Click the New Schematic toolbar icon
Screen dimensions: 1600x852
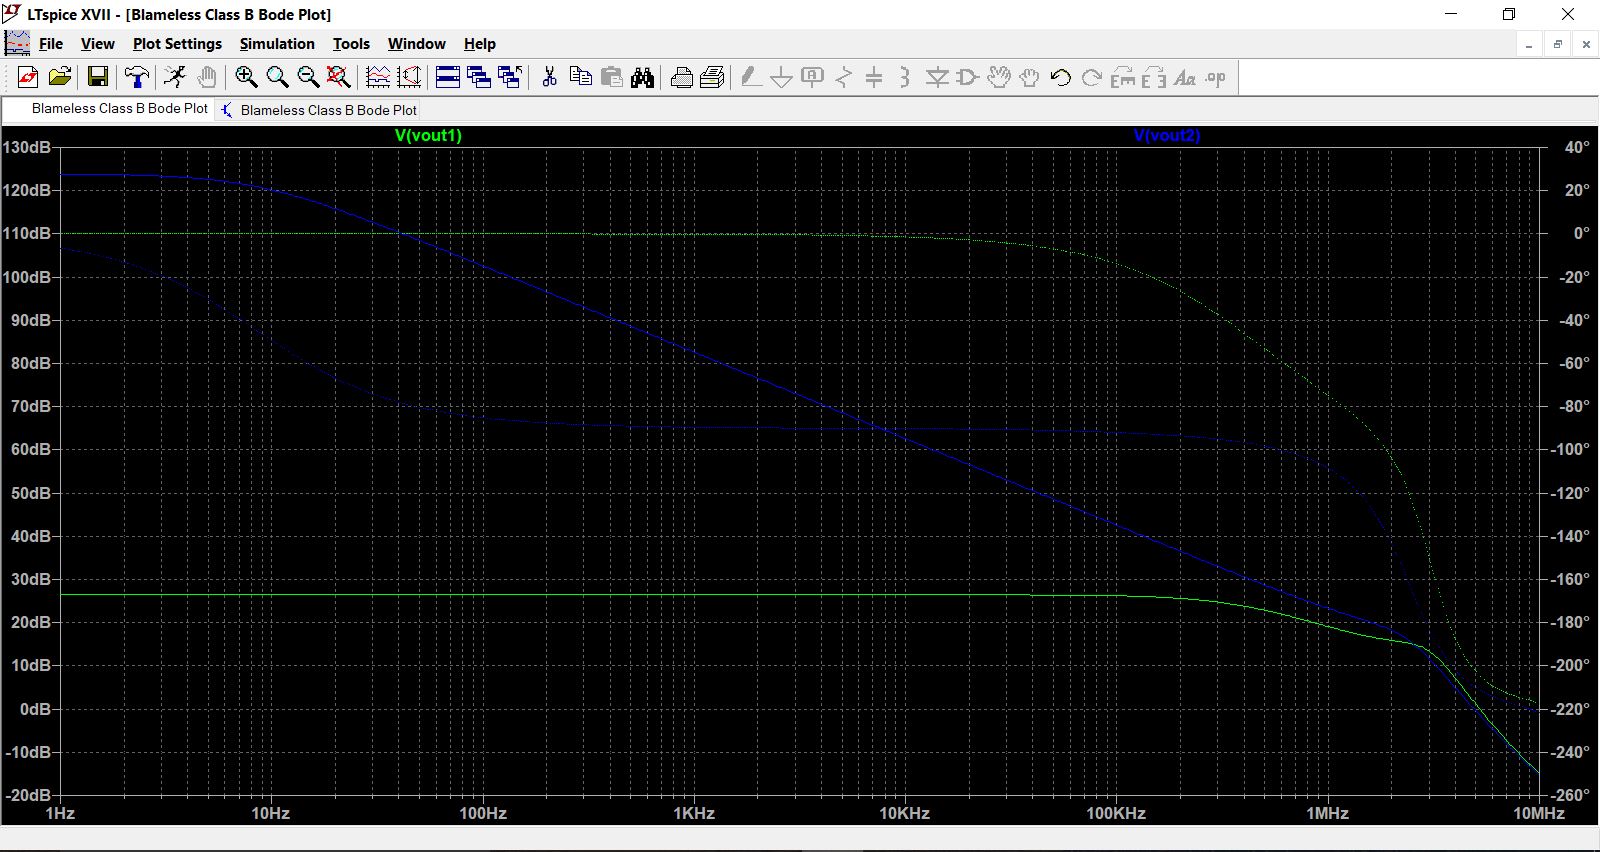point(28,77)
